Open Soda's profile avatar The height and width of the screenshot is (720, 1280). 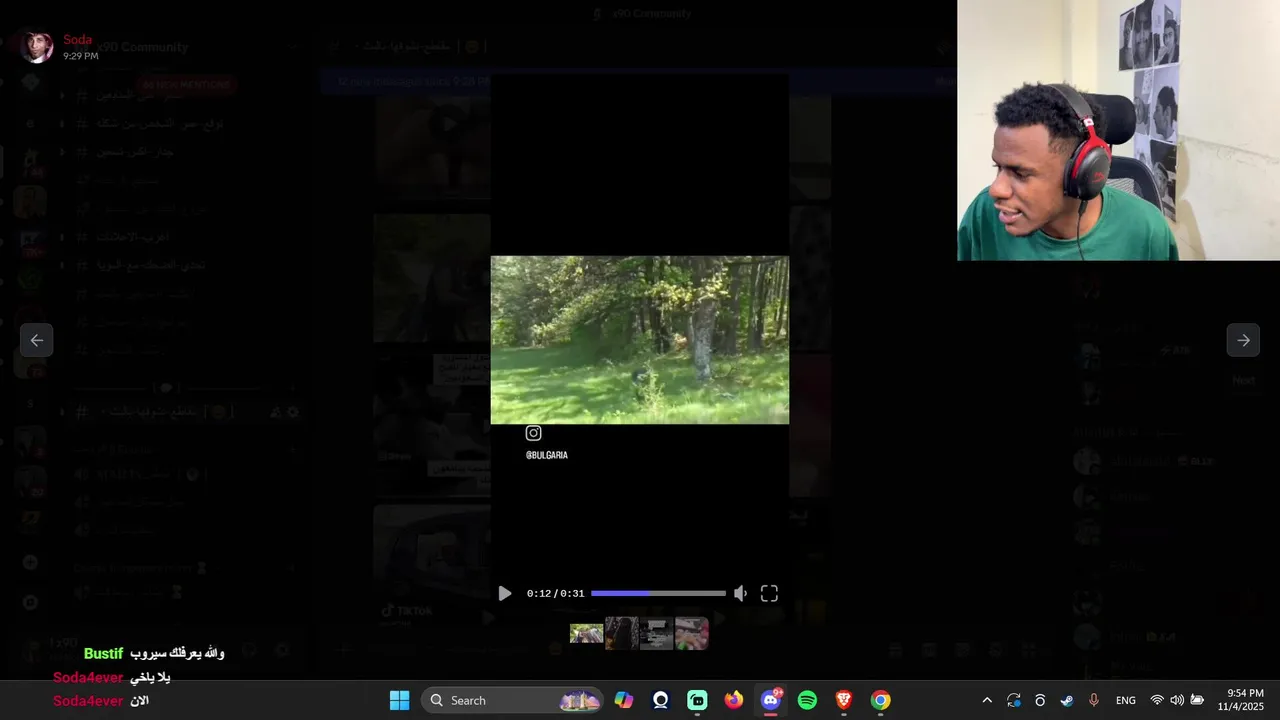pyautogui.click(x=37, y=47)
